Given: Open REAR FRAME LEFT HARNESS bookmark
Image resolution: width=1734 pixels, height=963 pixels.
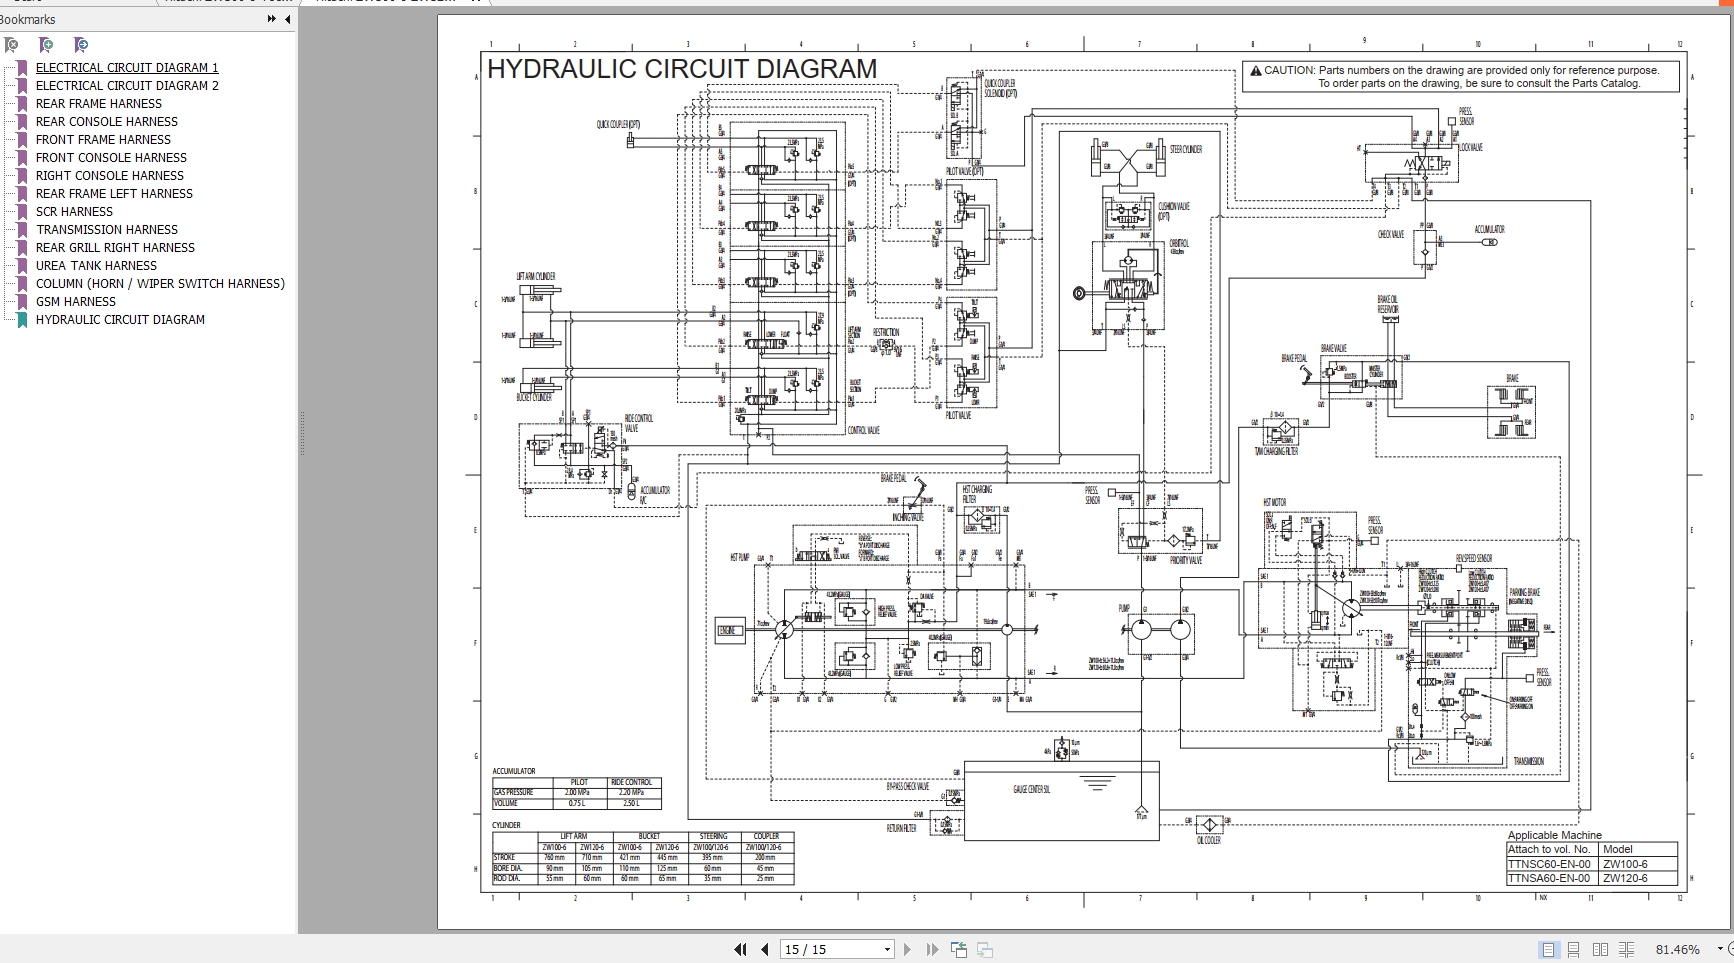Looking at the screenshot, I should tap(114, 193).
